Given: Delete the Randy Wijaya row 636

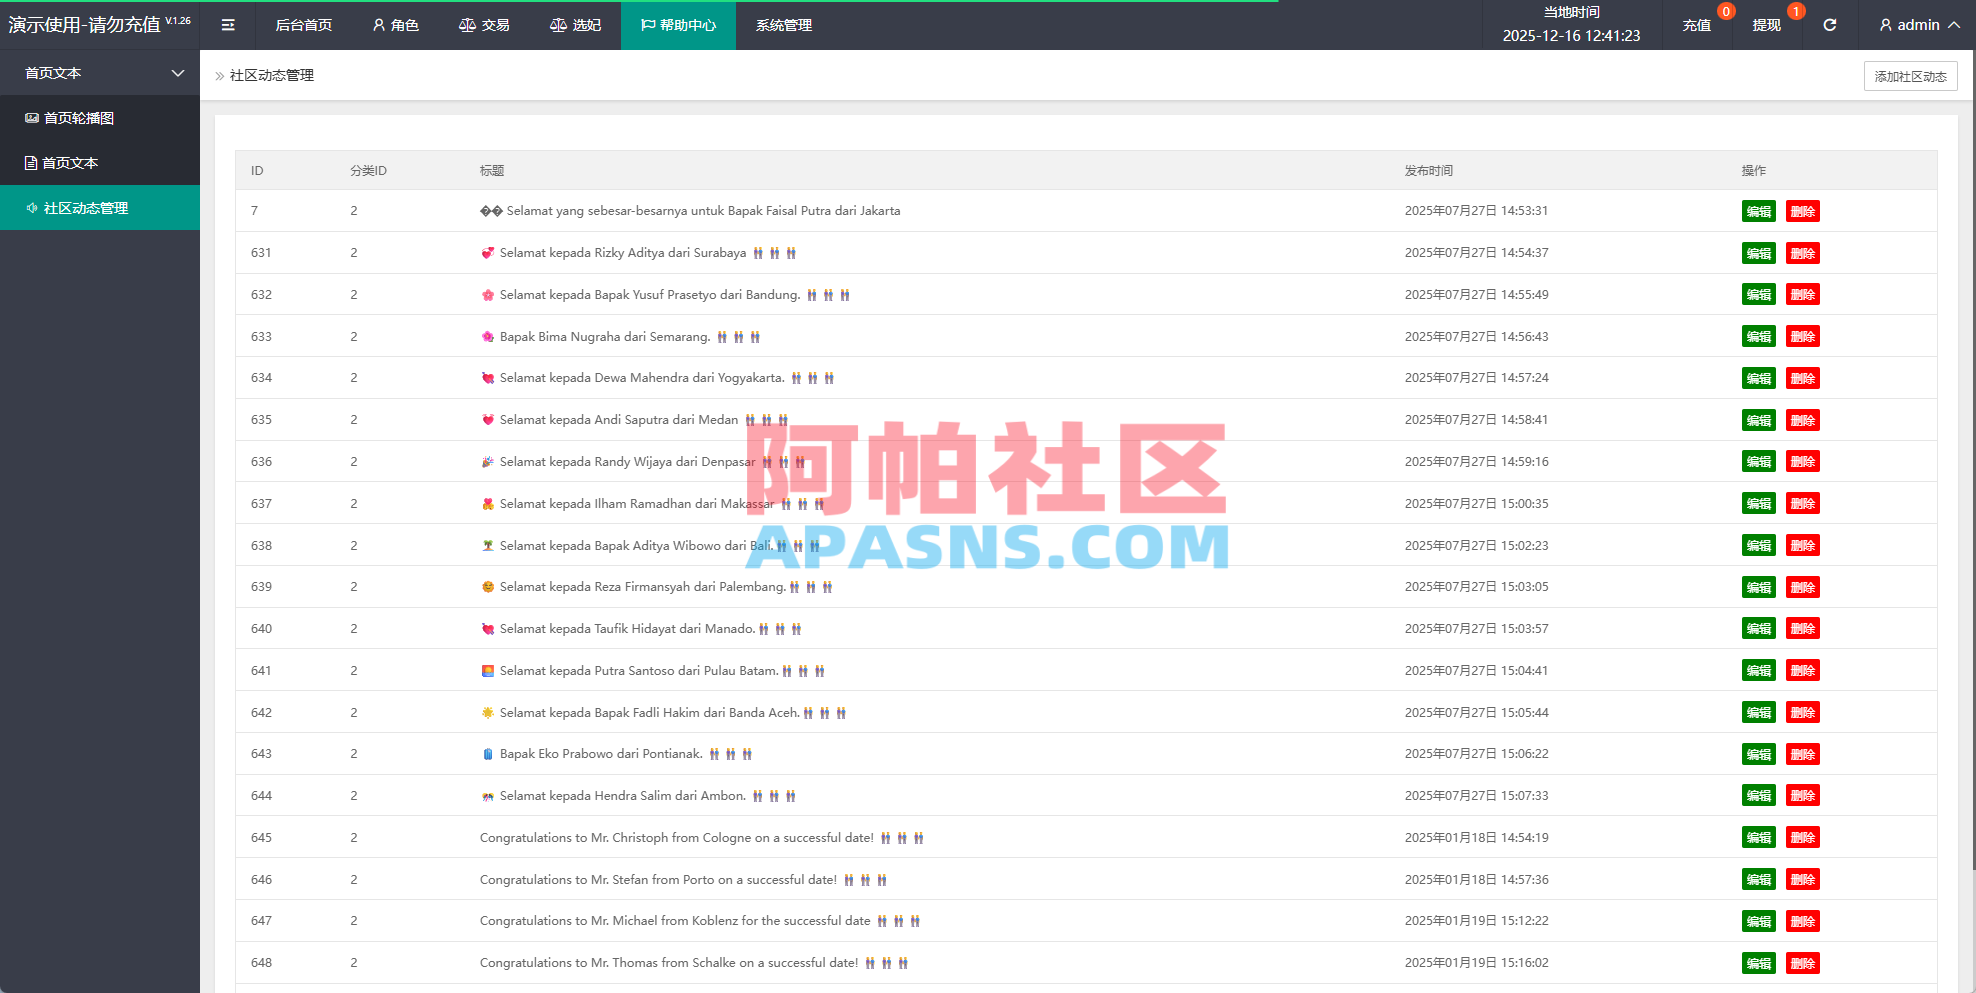Looking at the screenshot, I should (x=1803, y=462).
